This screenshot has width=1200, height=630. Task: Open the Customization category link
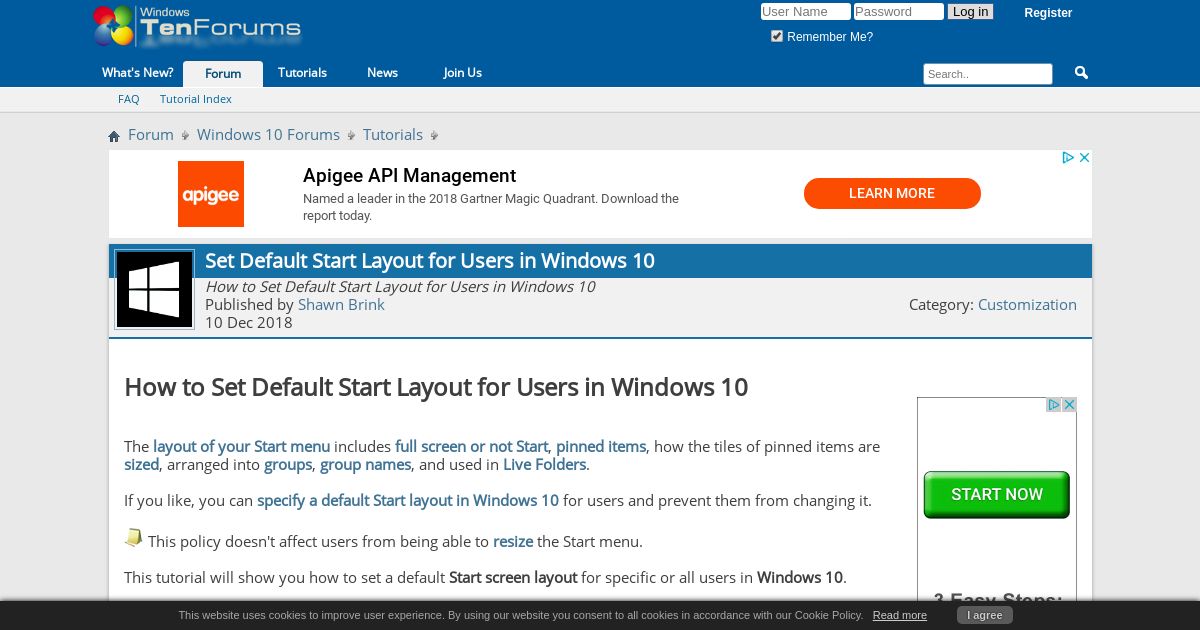point(1027,305)
